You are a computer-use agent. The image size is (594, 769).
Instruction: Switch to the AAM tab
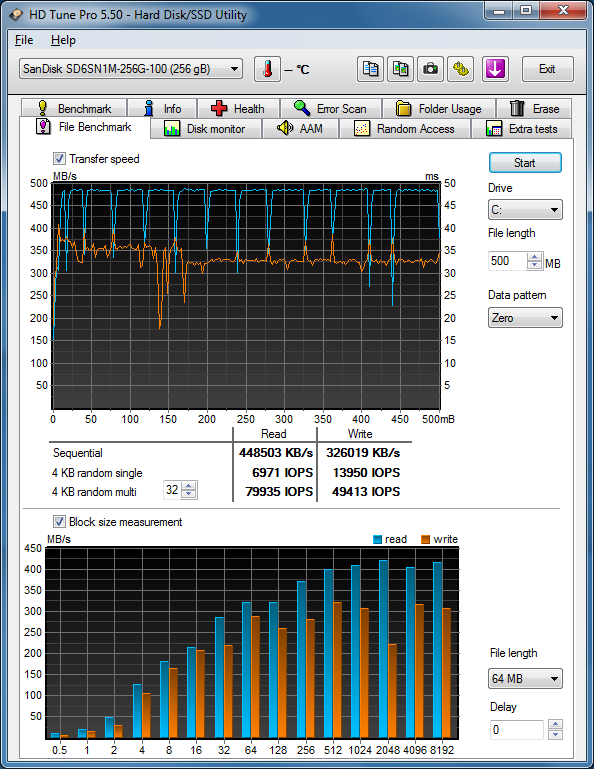pos(301,129)
